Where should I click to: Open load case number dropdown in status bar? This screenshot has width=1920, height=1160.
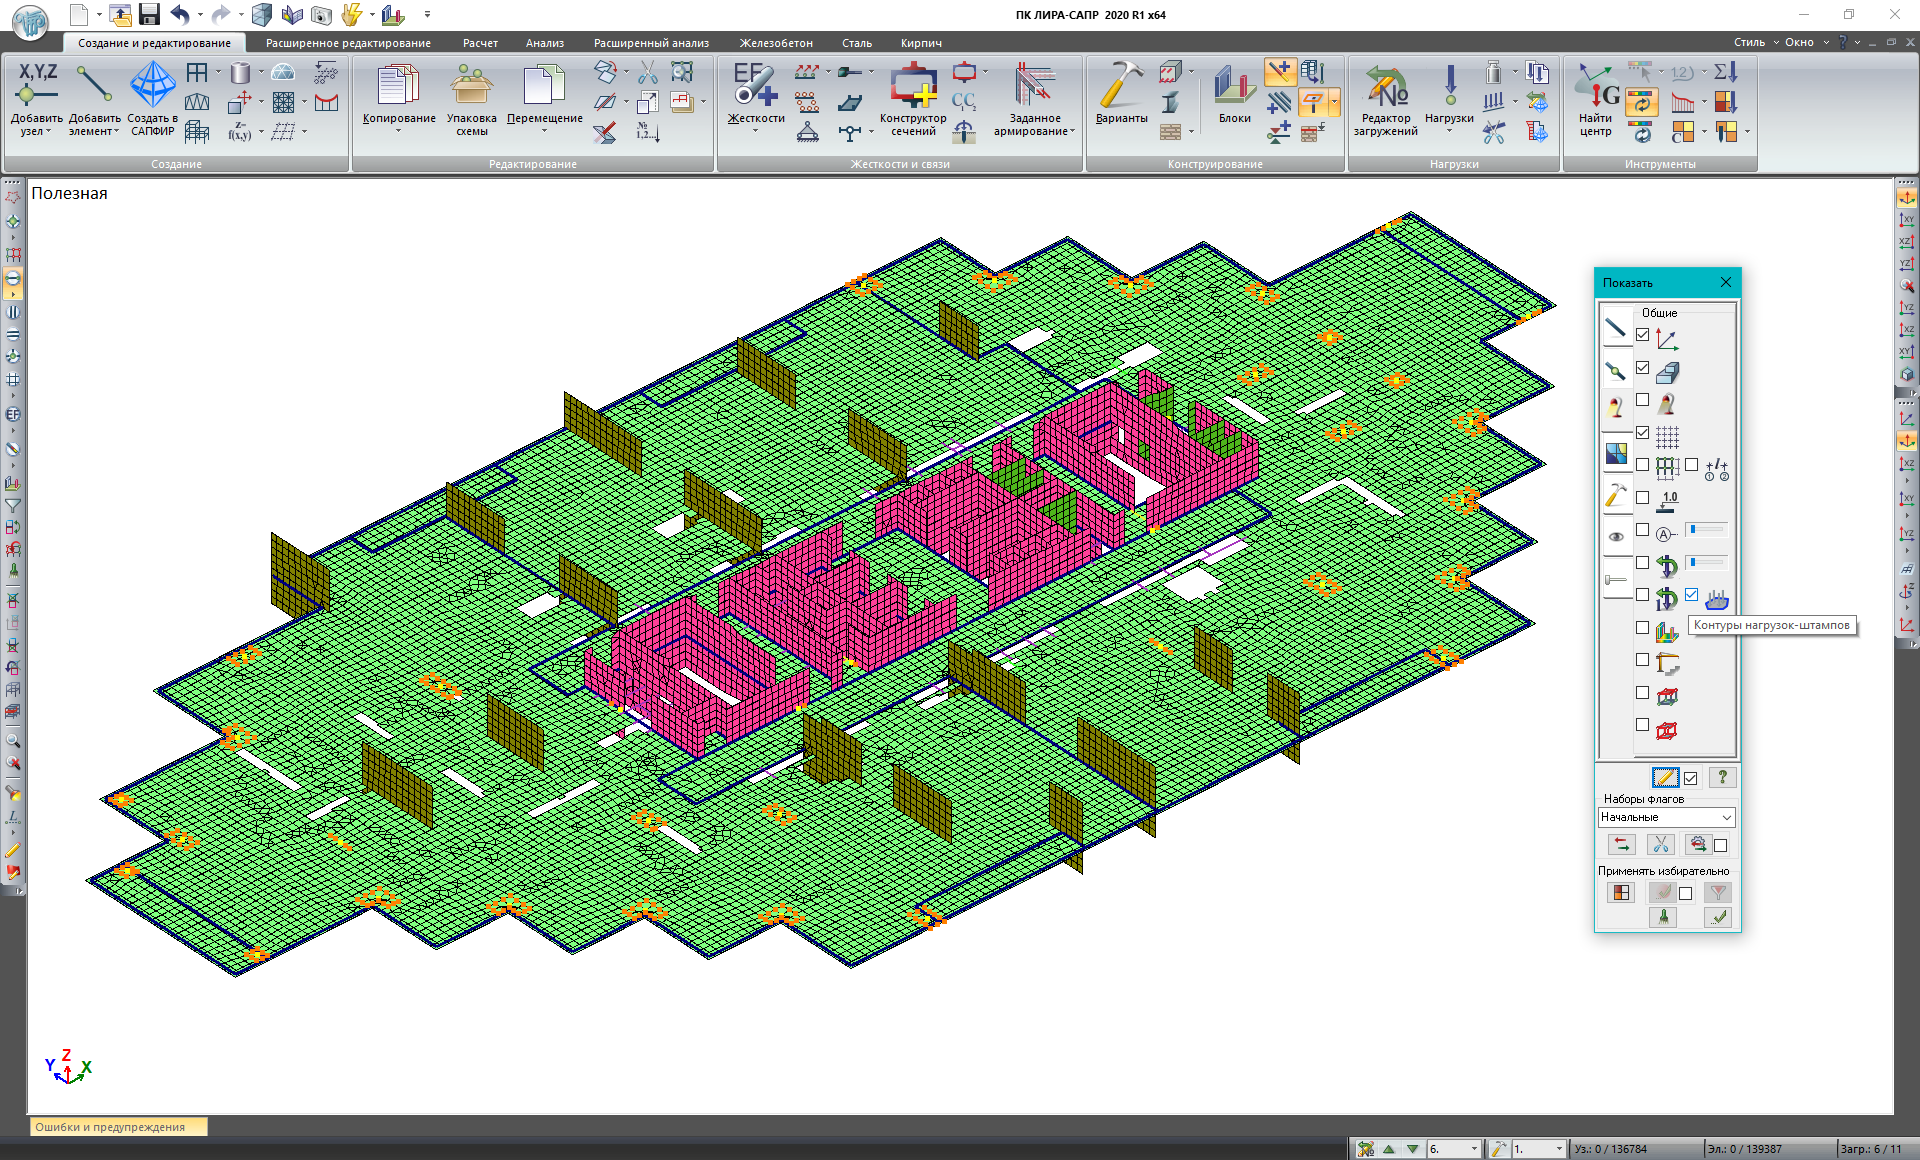coord(1474,1150)
